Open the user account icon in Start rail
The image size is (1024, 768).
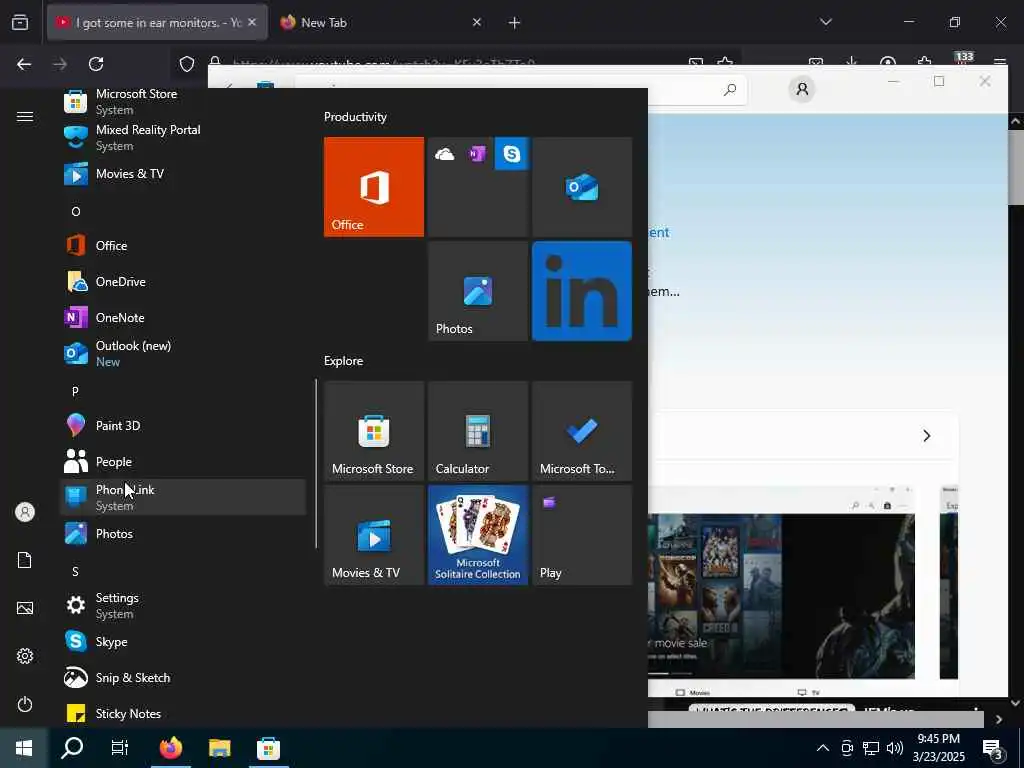pyautogui.click(x=25, y=512)
